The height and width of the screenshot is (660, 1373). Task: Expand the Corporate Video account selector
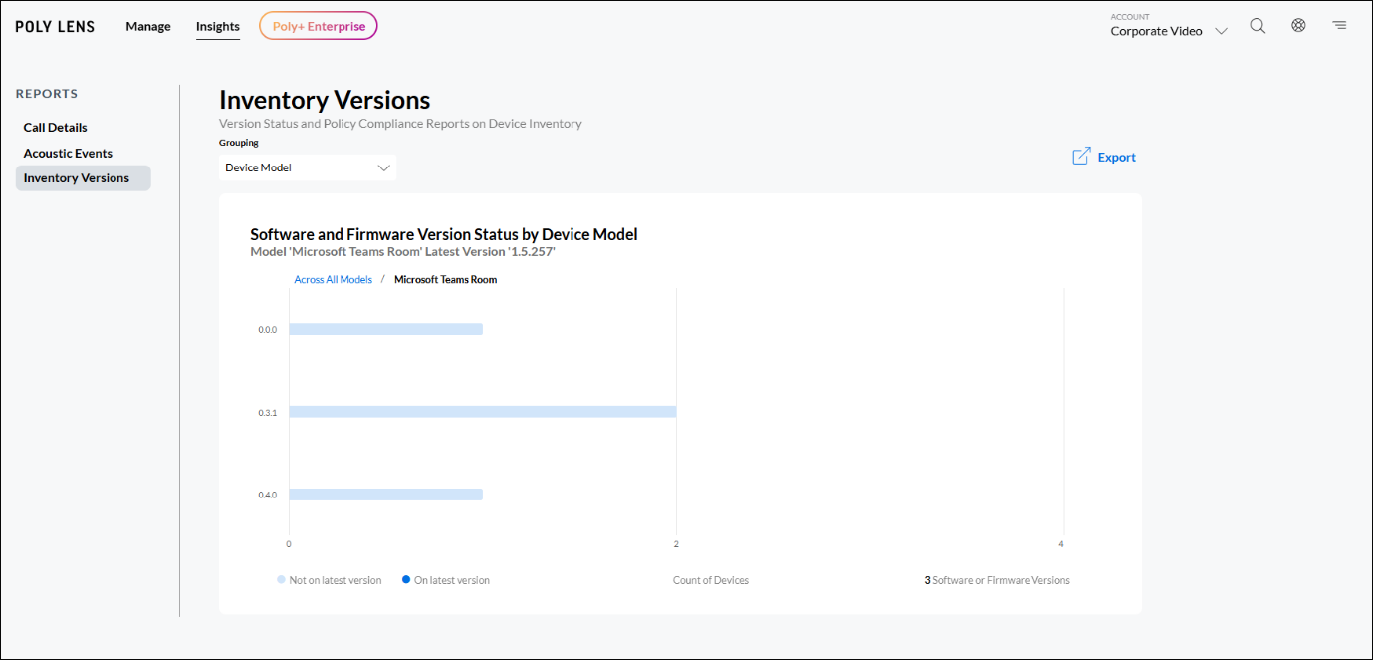tap(1168, 30)
